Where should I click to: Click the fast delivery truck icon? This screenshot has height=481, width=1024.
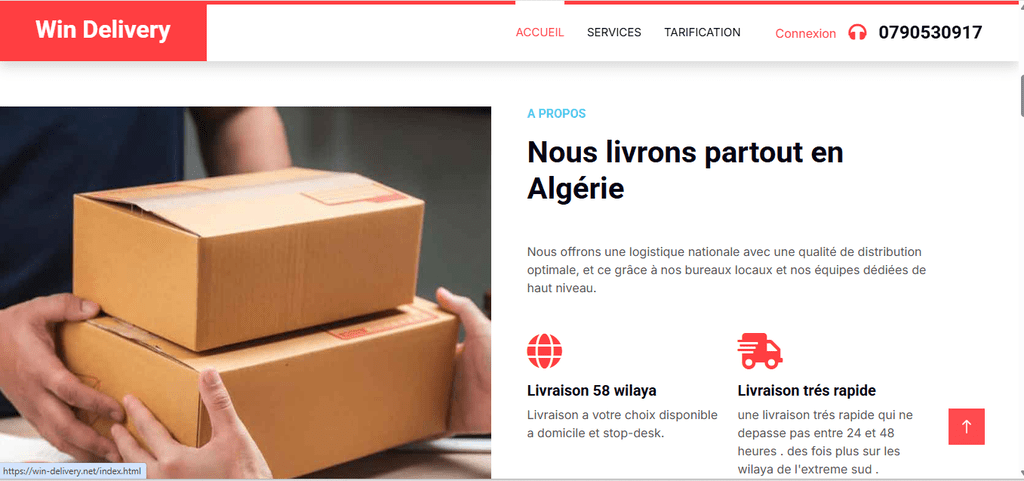(760, 351)
